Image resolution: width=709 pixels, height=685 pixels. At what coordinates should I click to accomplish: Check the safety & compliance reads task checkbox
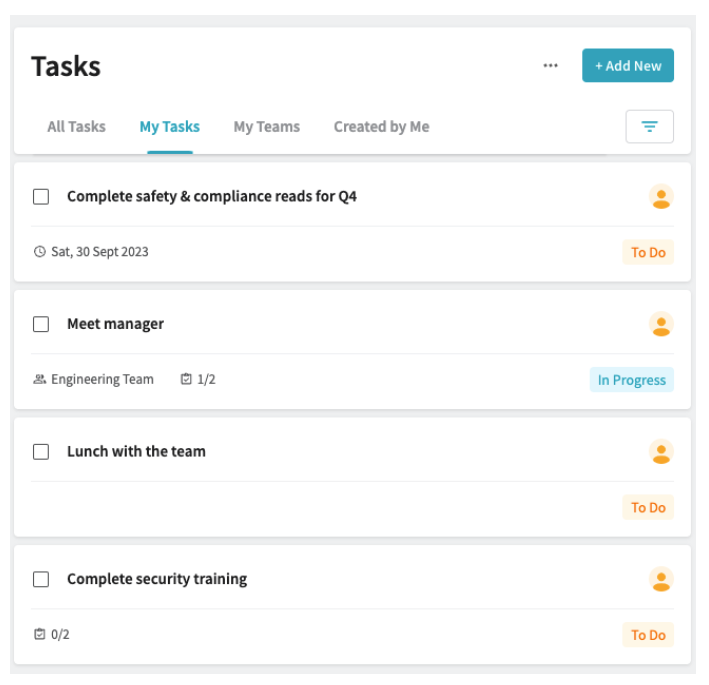click(41, 197)
